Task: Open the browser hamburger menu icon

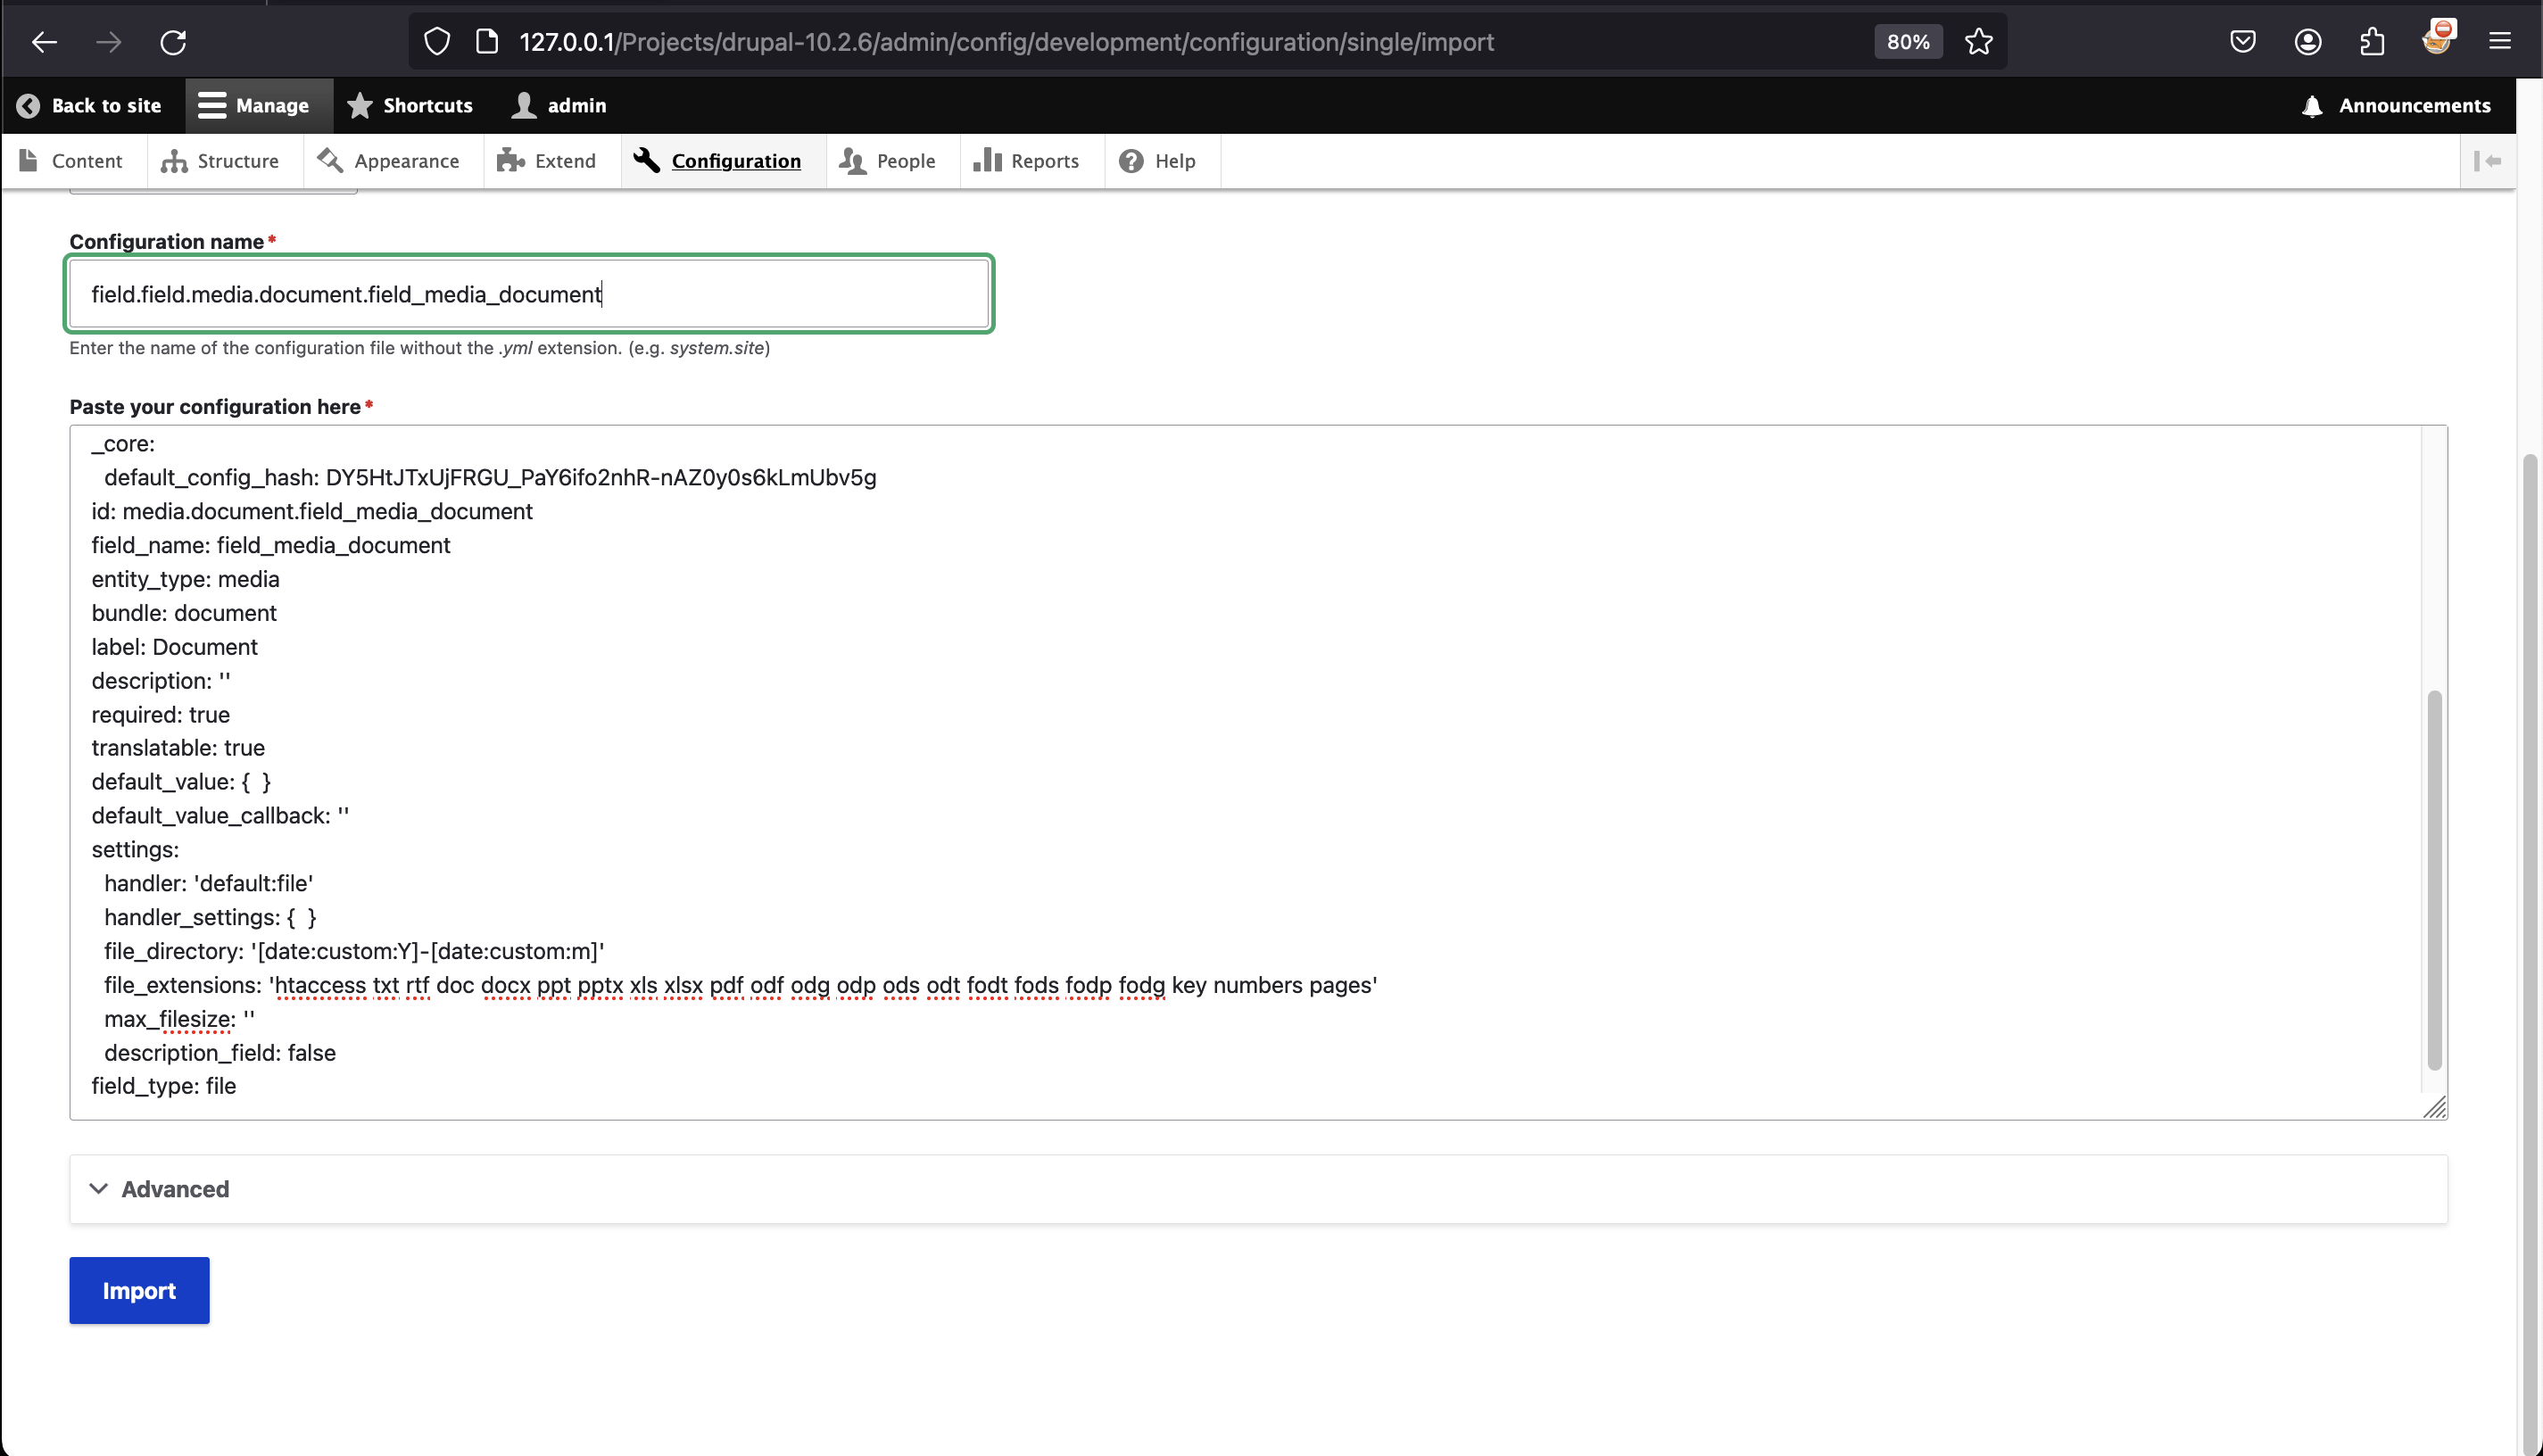Action: (x=2499, y=42)
